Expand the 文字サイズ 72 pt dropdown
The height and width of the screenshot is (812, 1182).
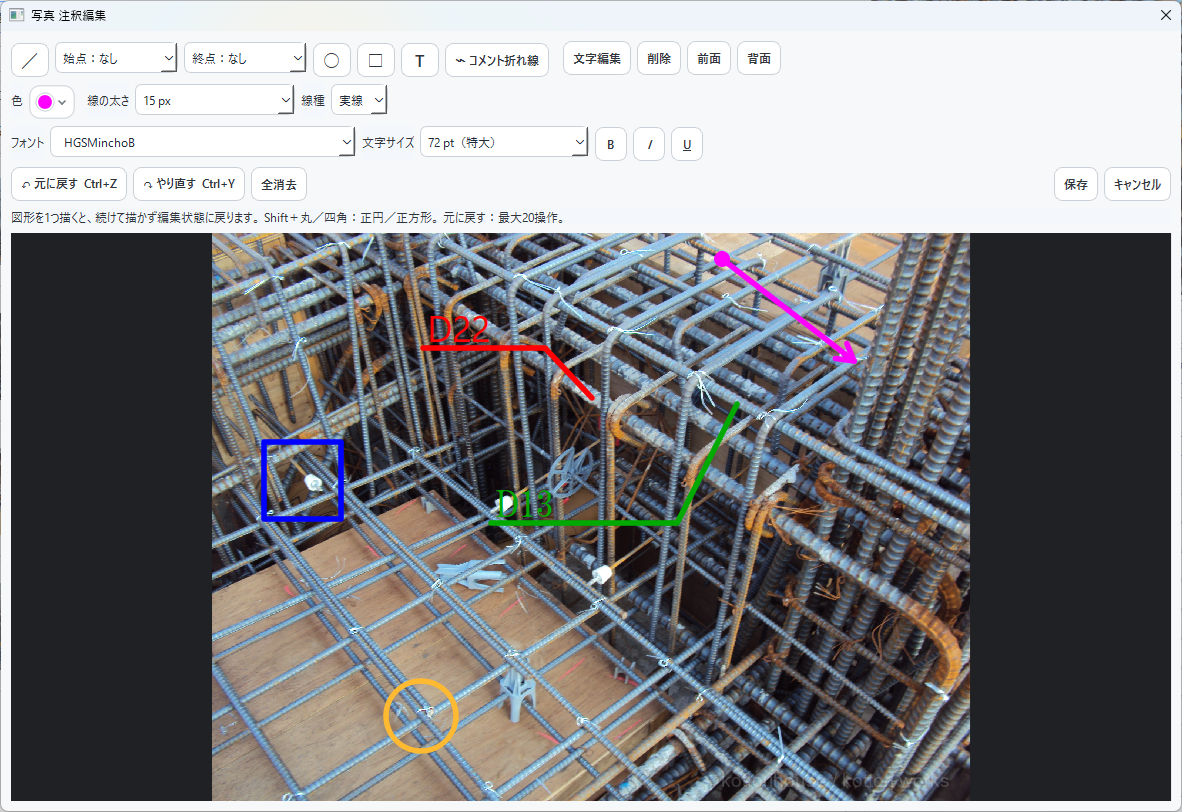click(504, 142)
